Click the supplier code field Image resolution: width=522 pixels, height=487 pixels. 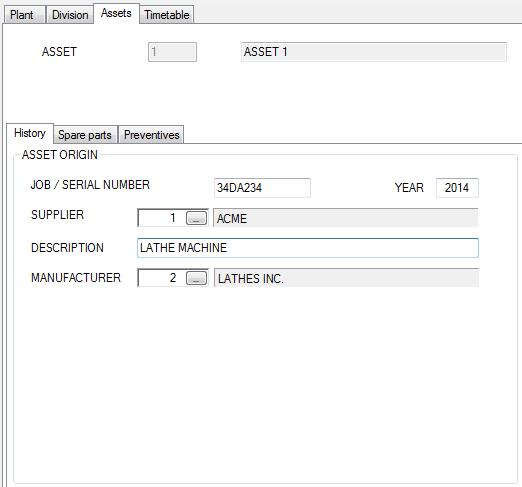pos(162,218)
